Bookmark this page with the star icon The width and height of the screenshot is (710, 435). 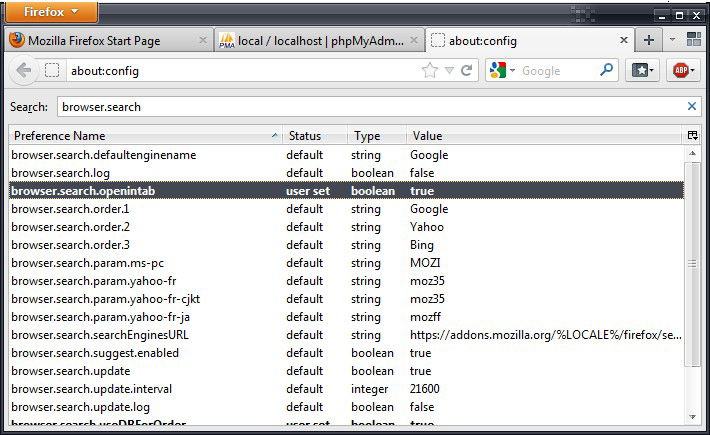[430, 71]
